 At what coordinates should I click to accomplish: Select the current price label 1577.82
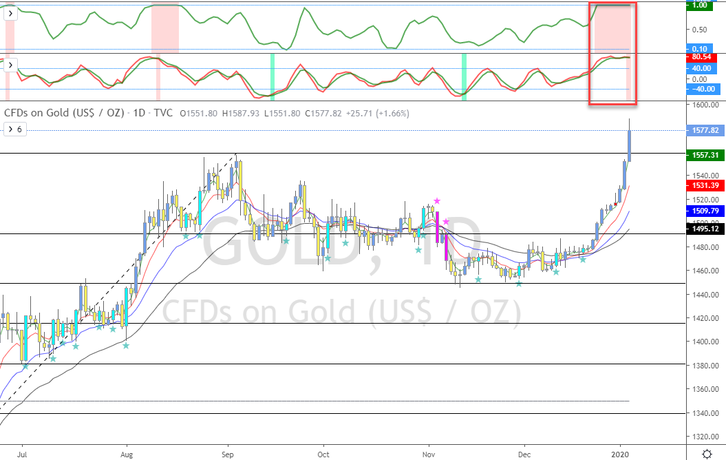tap(705, 131)
